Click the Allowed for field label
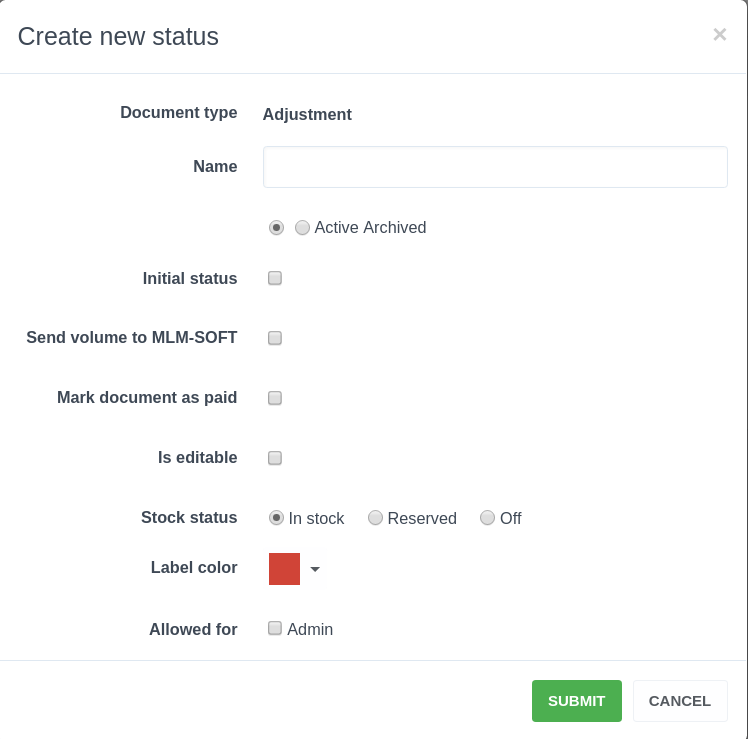The width and height of the screenshot is (748, 739). coord(193,630)
